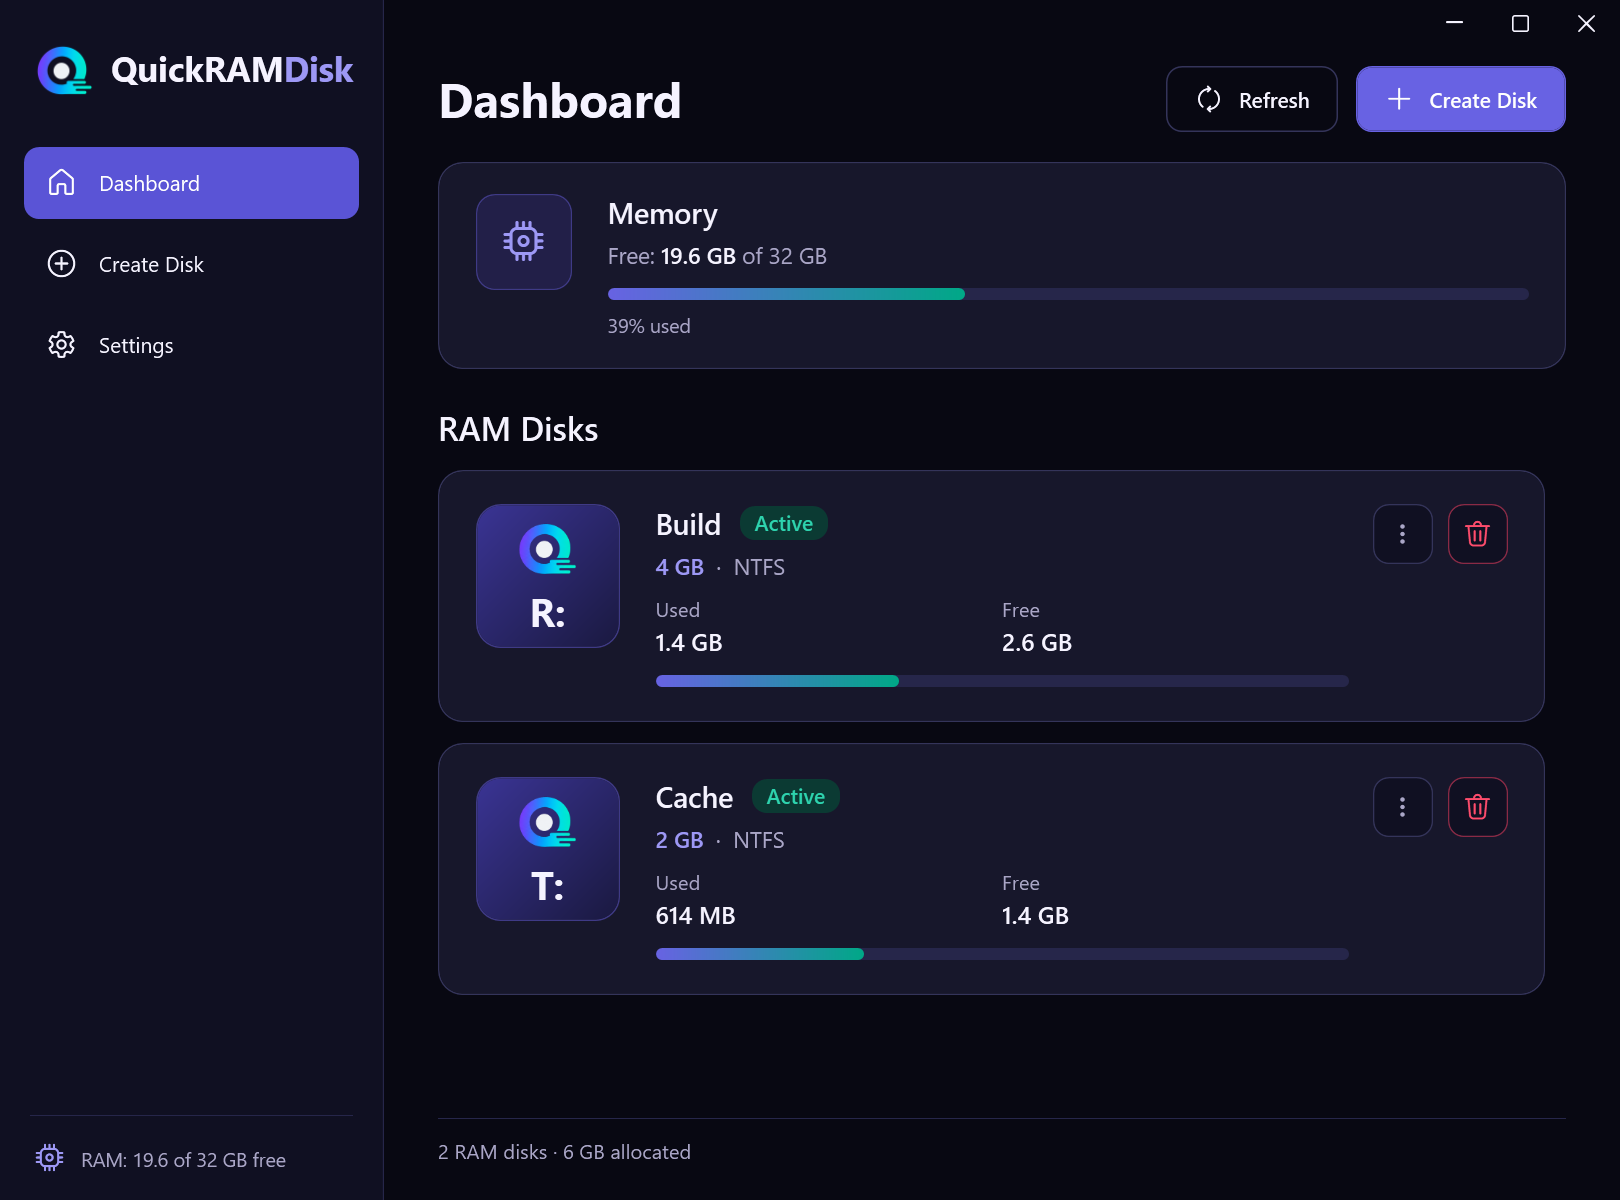Viewport: 1620px width, 1200px height.
Task: Click the Free: 19.6 GB of 32 GB text
Action: click(x=717, y=256)
